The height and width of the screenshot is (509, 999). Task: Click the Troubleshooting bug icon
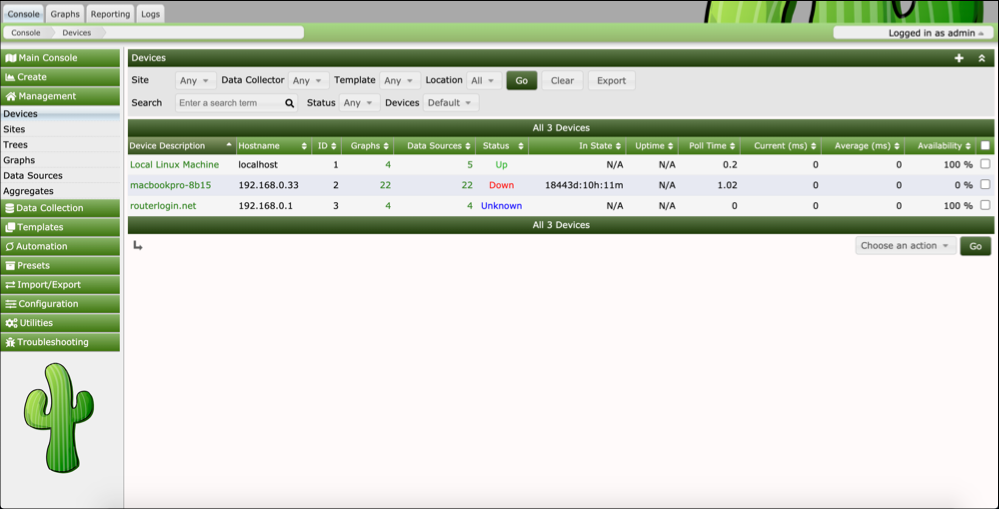[x=10, y=342]
